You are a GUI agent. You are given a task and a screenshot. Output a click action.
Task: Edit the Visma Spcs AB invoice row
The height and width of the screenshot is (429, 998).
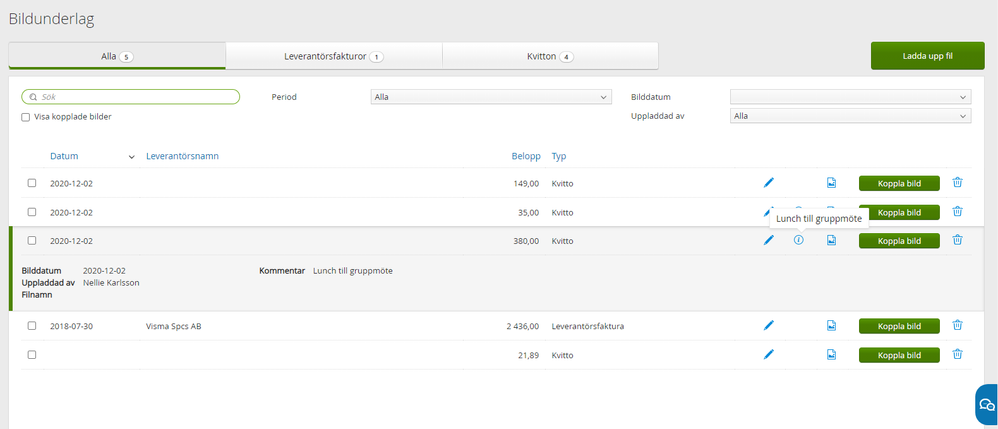click(x=769, y=325)
